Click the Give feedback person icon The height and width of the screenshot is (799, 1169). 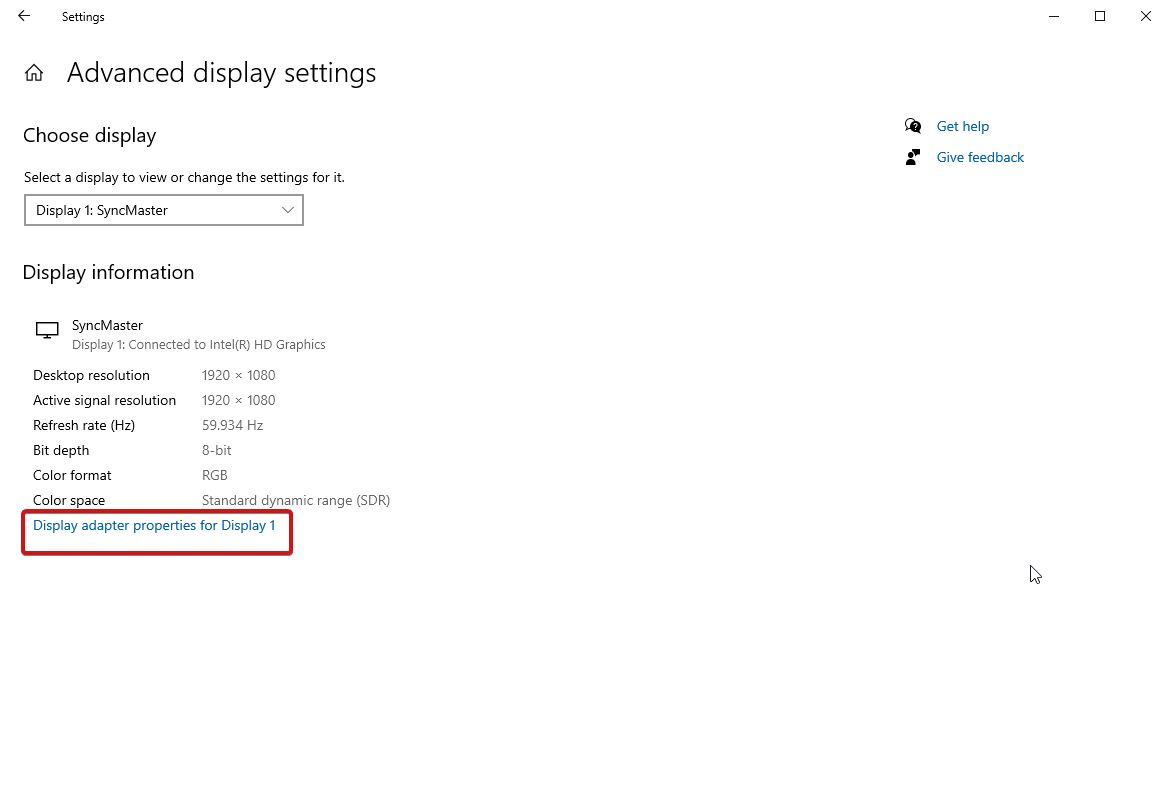pyautogui.click(x=912, y=157)
